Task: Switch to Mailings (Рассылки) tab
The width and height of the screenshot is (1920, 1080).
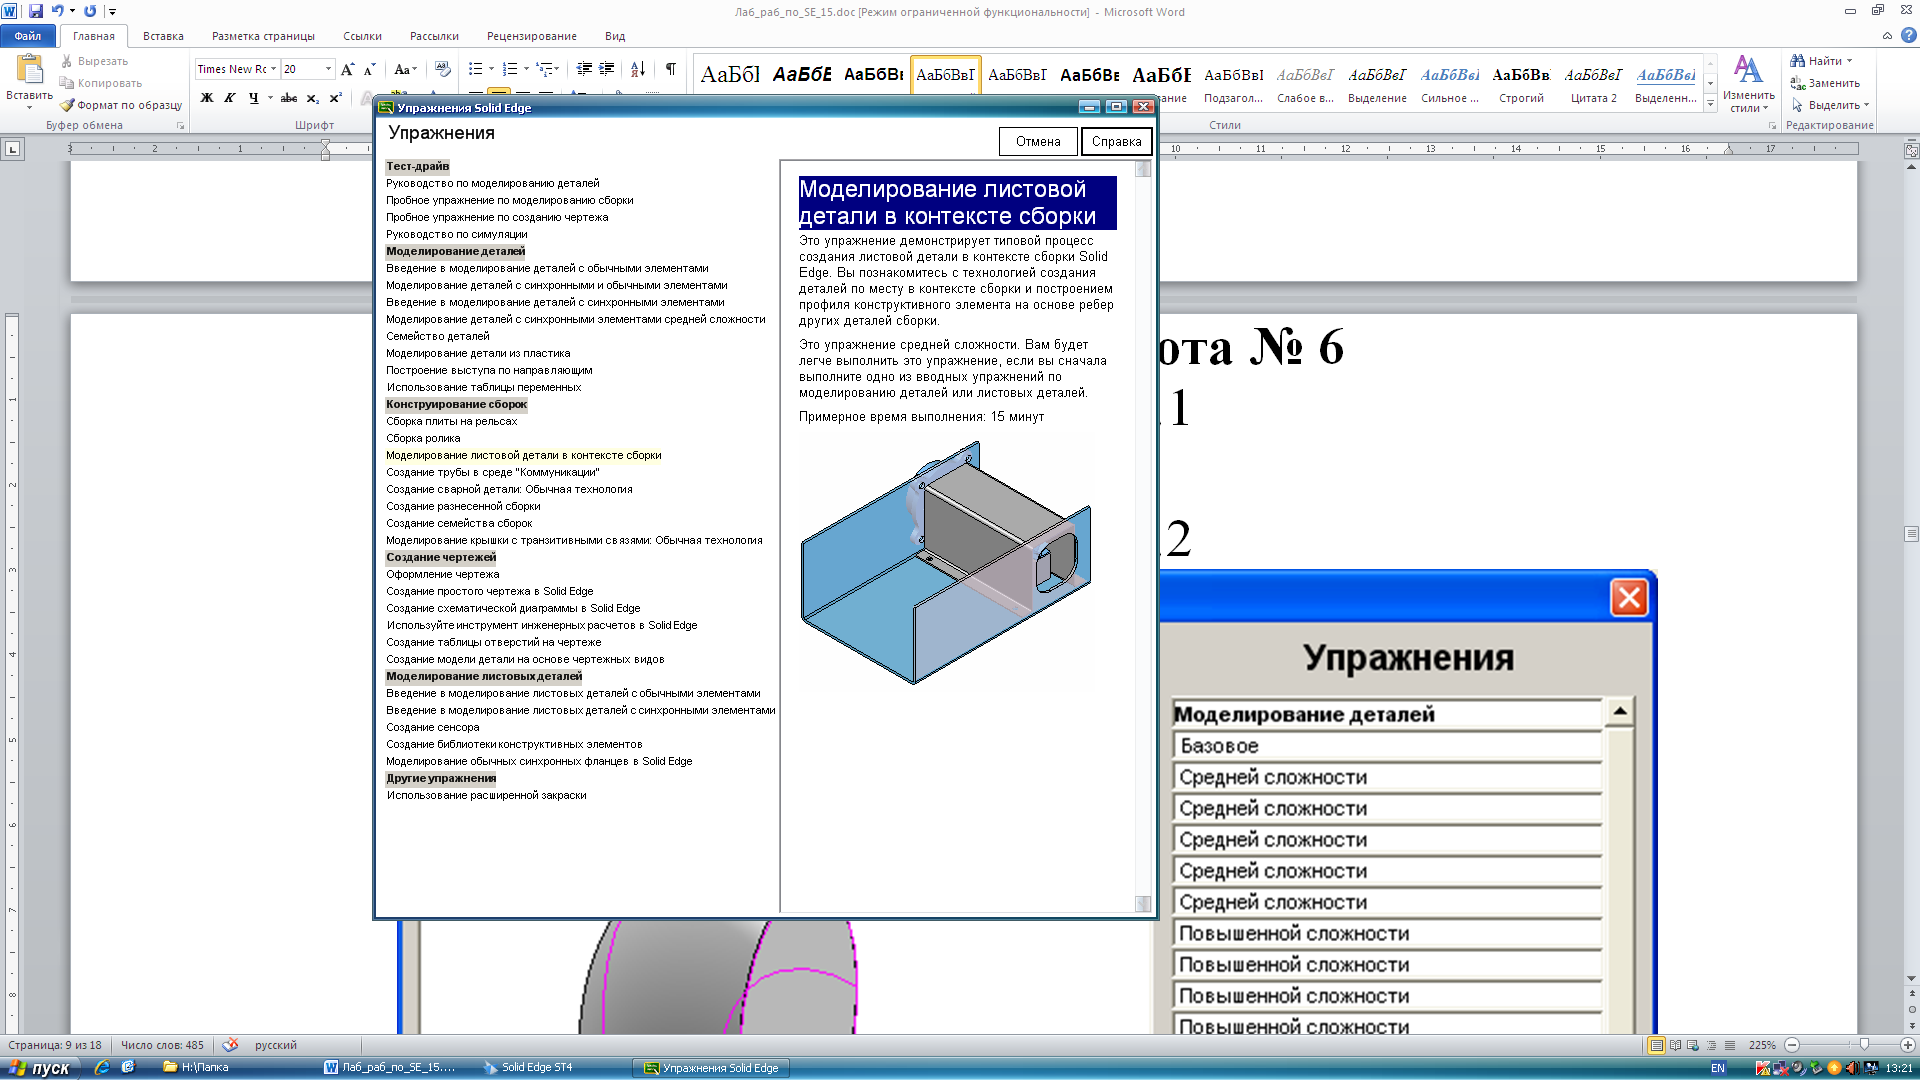Action: (434, 36)
